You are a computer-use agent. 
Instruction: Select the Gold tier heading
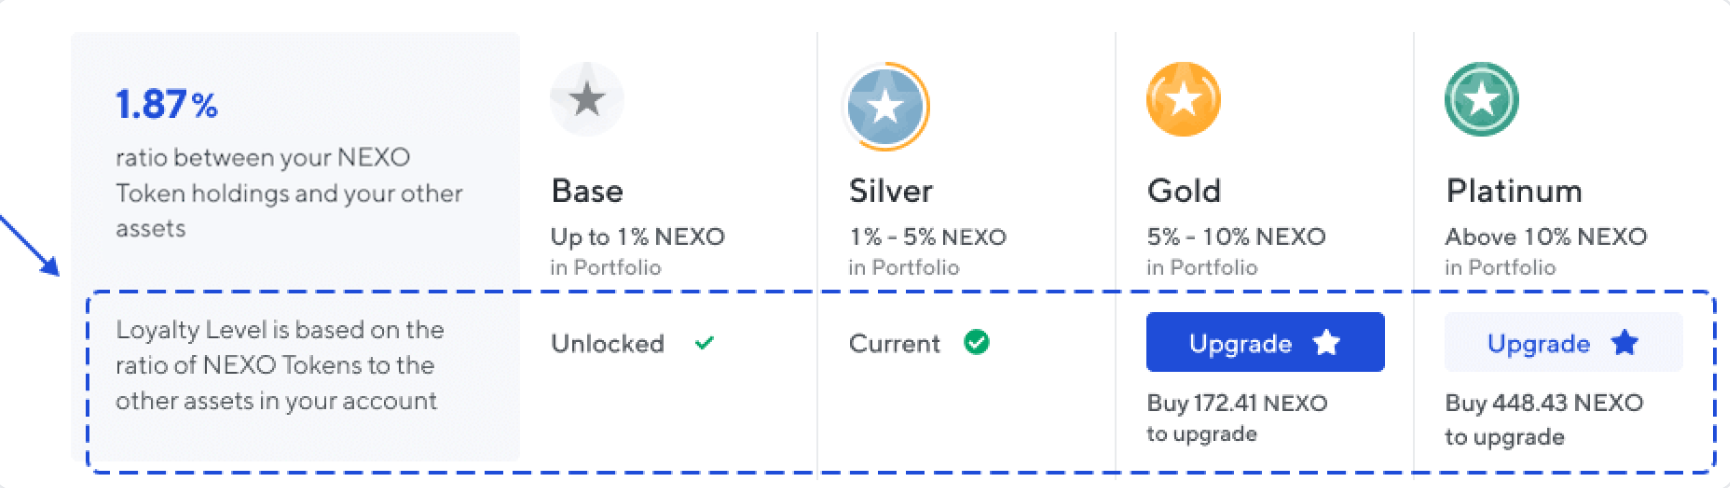click(x=1184, y=191)
